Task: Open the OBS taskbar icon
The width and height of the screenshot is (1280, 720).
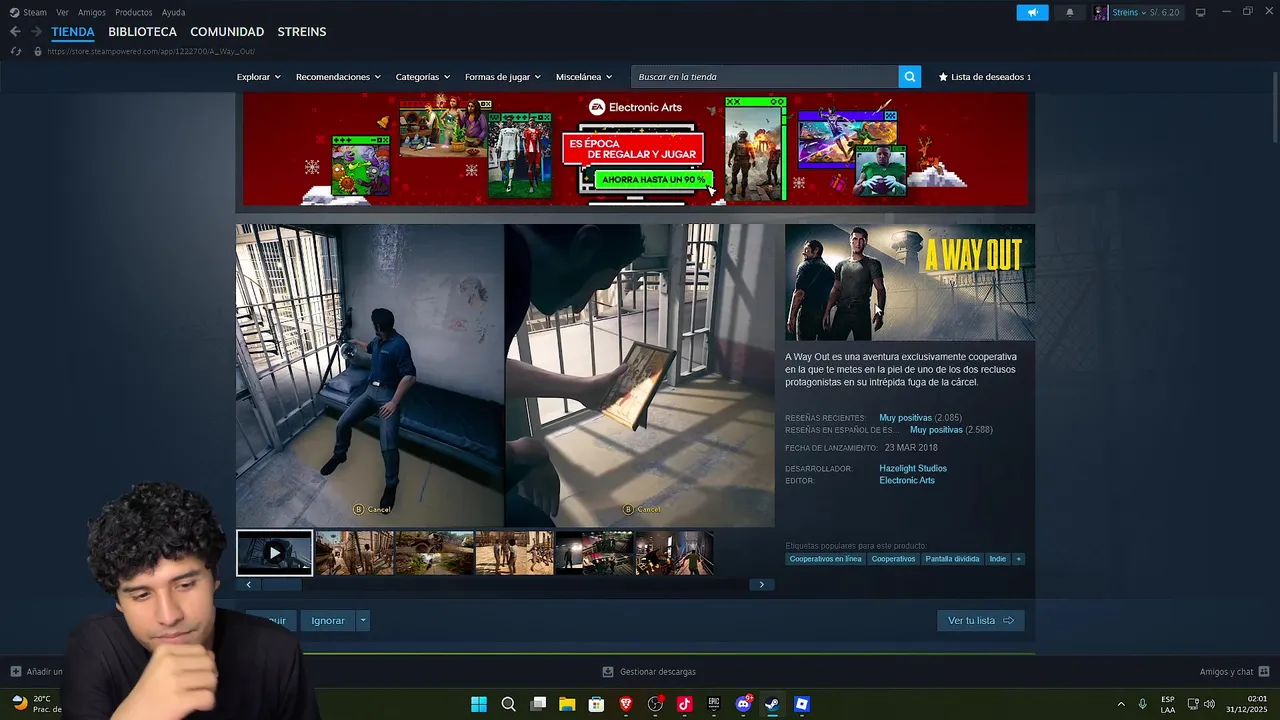Action: [x=655, y=704]
